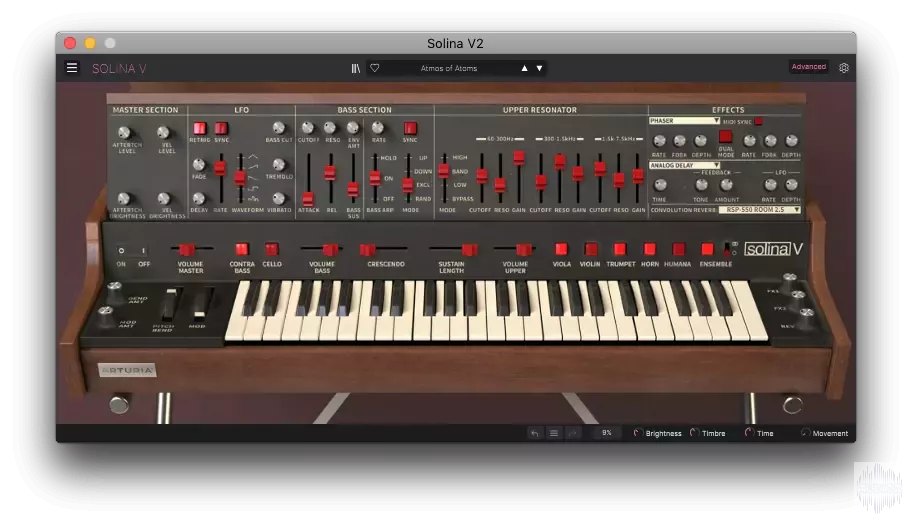Click the LFO Delay knob
Screen dimensions: 912x523
[199, 198]
